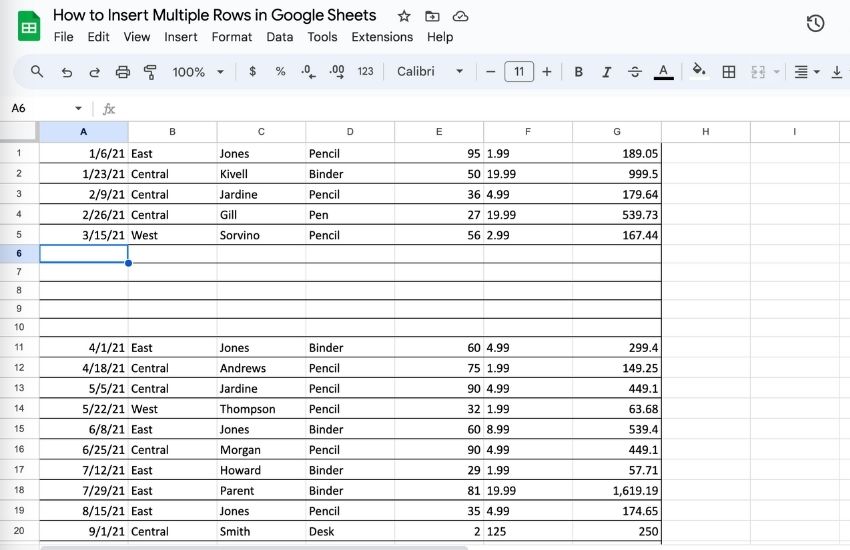Click the font size field 11
850x550 pixels.
519,72
